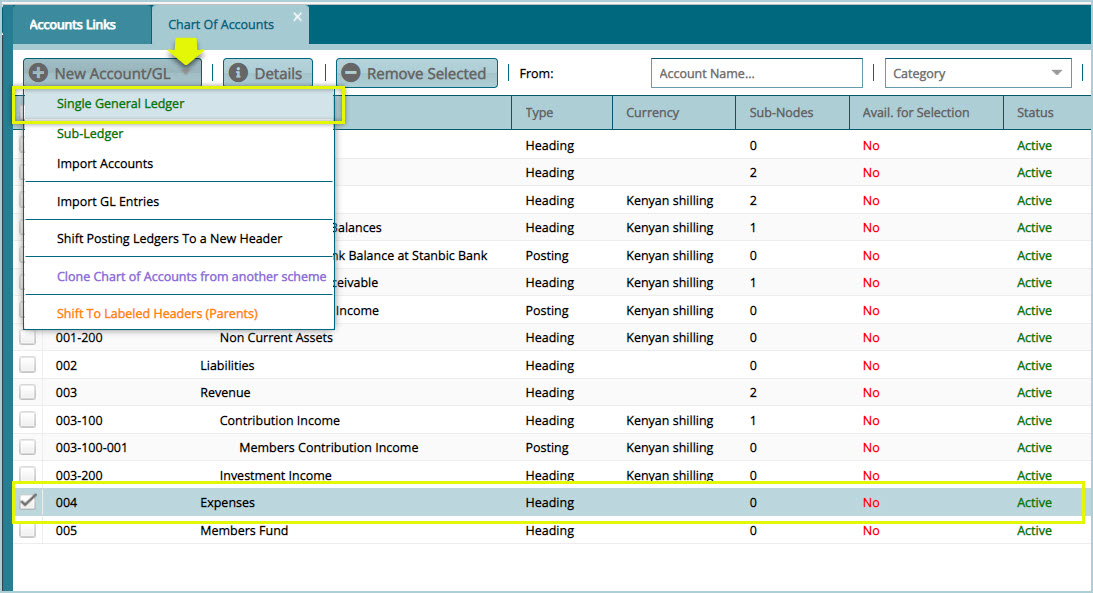Check the 003-200 Investment Income checkbox
The image size is (1093, 593).
[28, 475]
